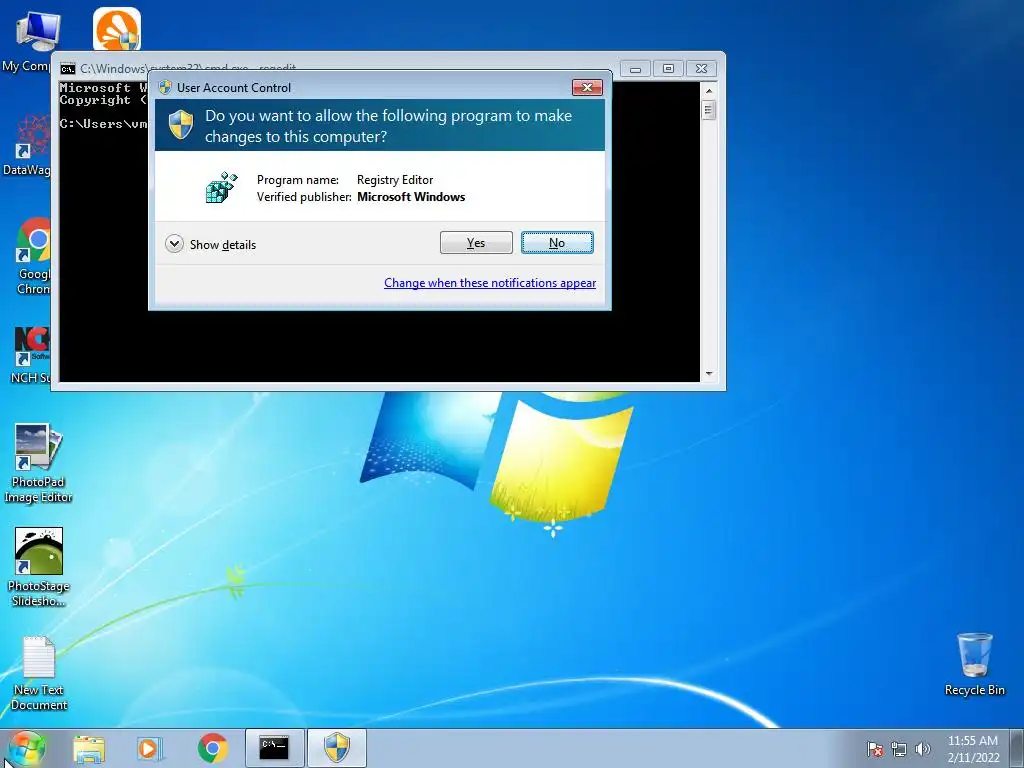
Task: Open Chrome from the taskbar
Action: coord(212,748)
